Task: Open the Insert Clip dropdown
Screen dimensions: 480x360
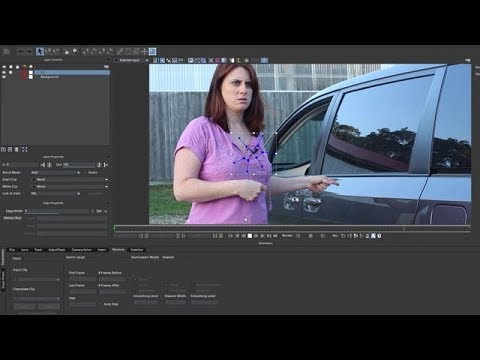Action: coord(70,179)
